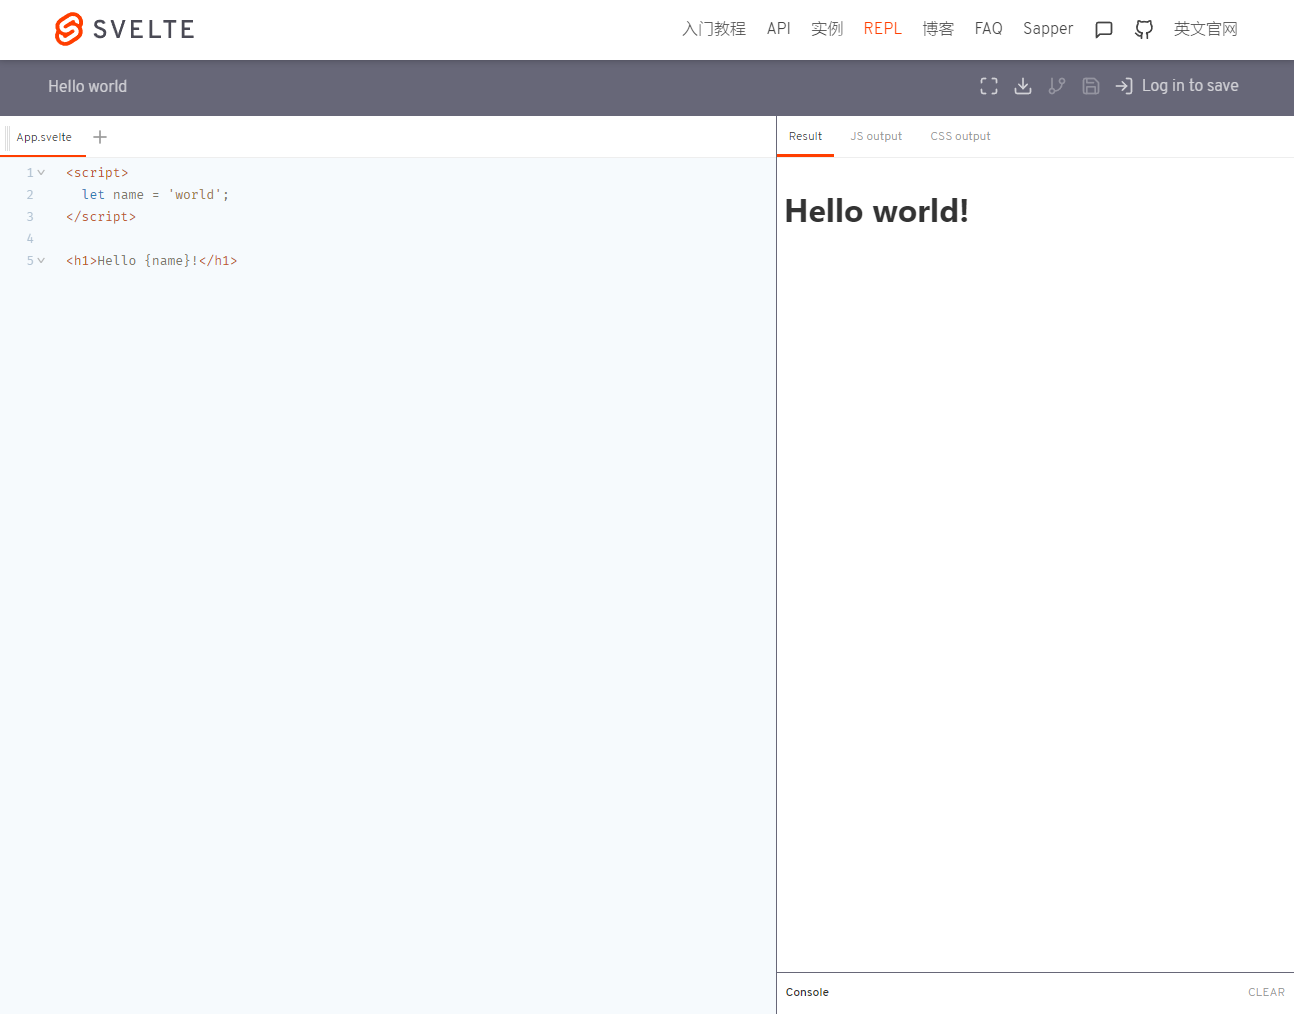Click Log in to save
The width and height of the screenshot is (1294, 1014).
1190,86
